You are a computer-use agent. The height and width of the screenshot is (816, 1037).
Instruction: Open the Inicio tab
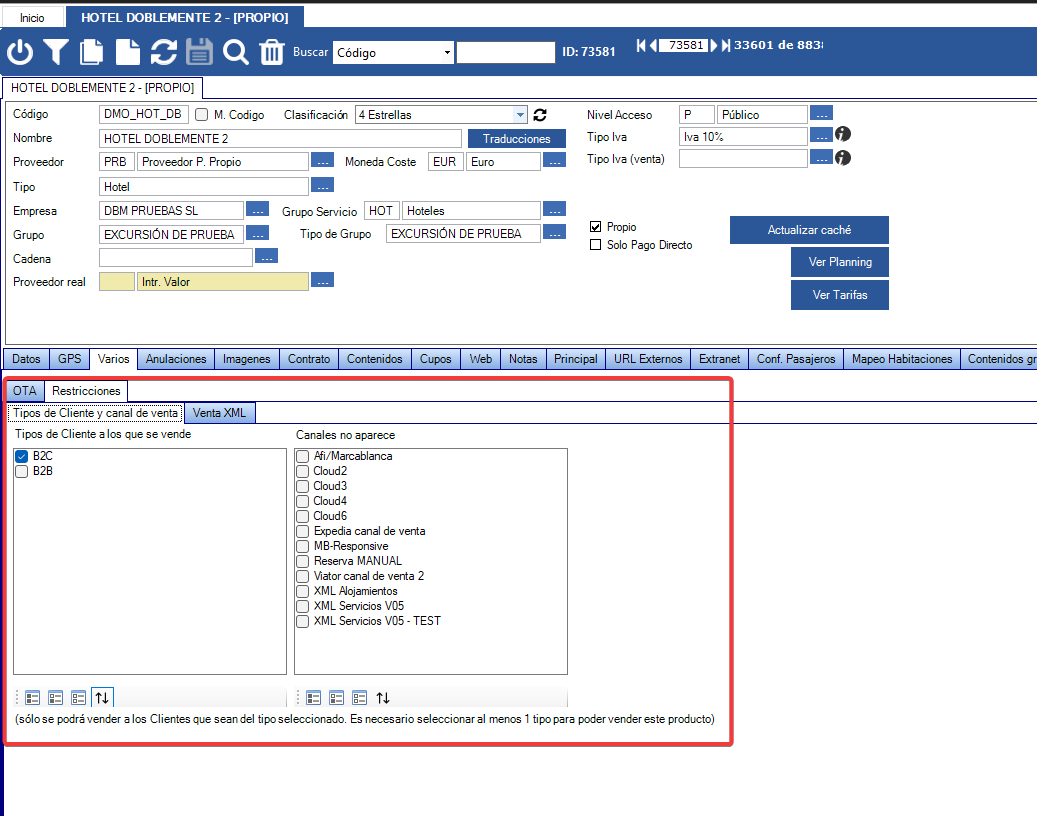click(32, 18)
